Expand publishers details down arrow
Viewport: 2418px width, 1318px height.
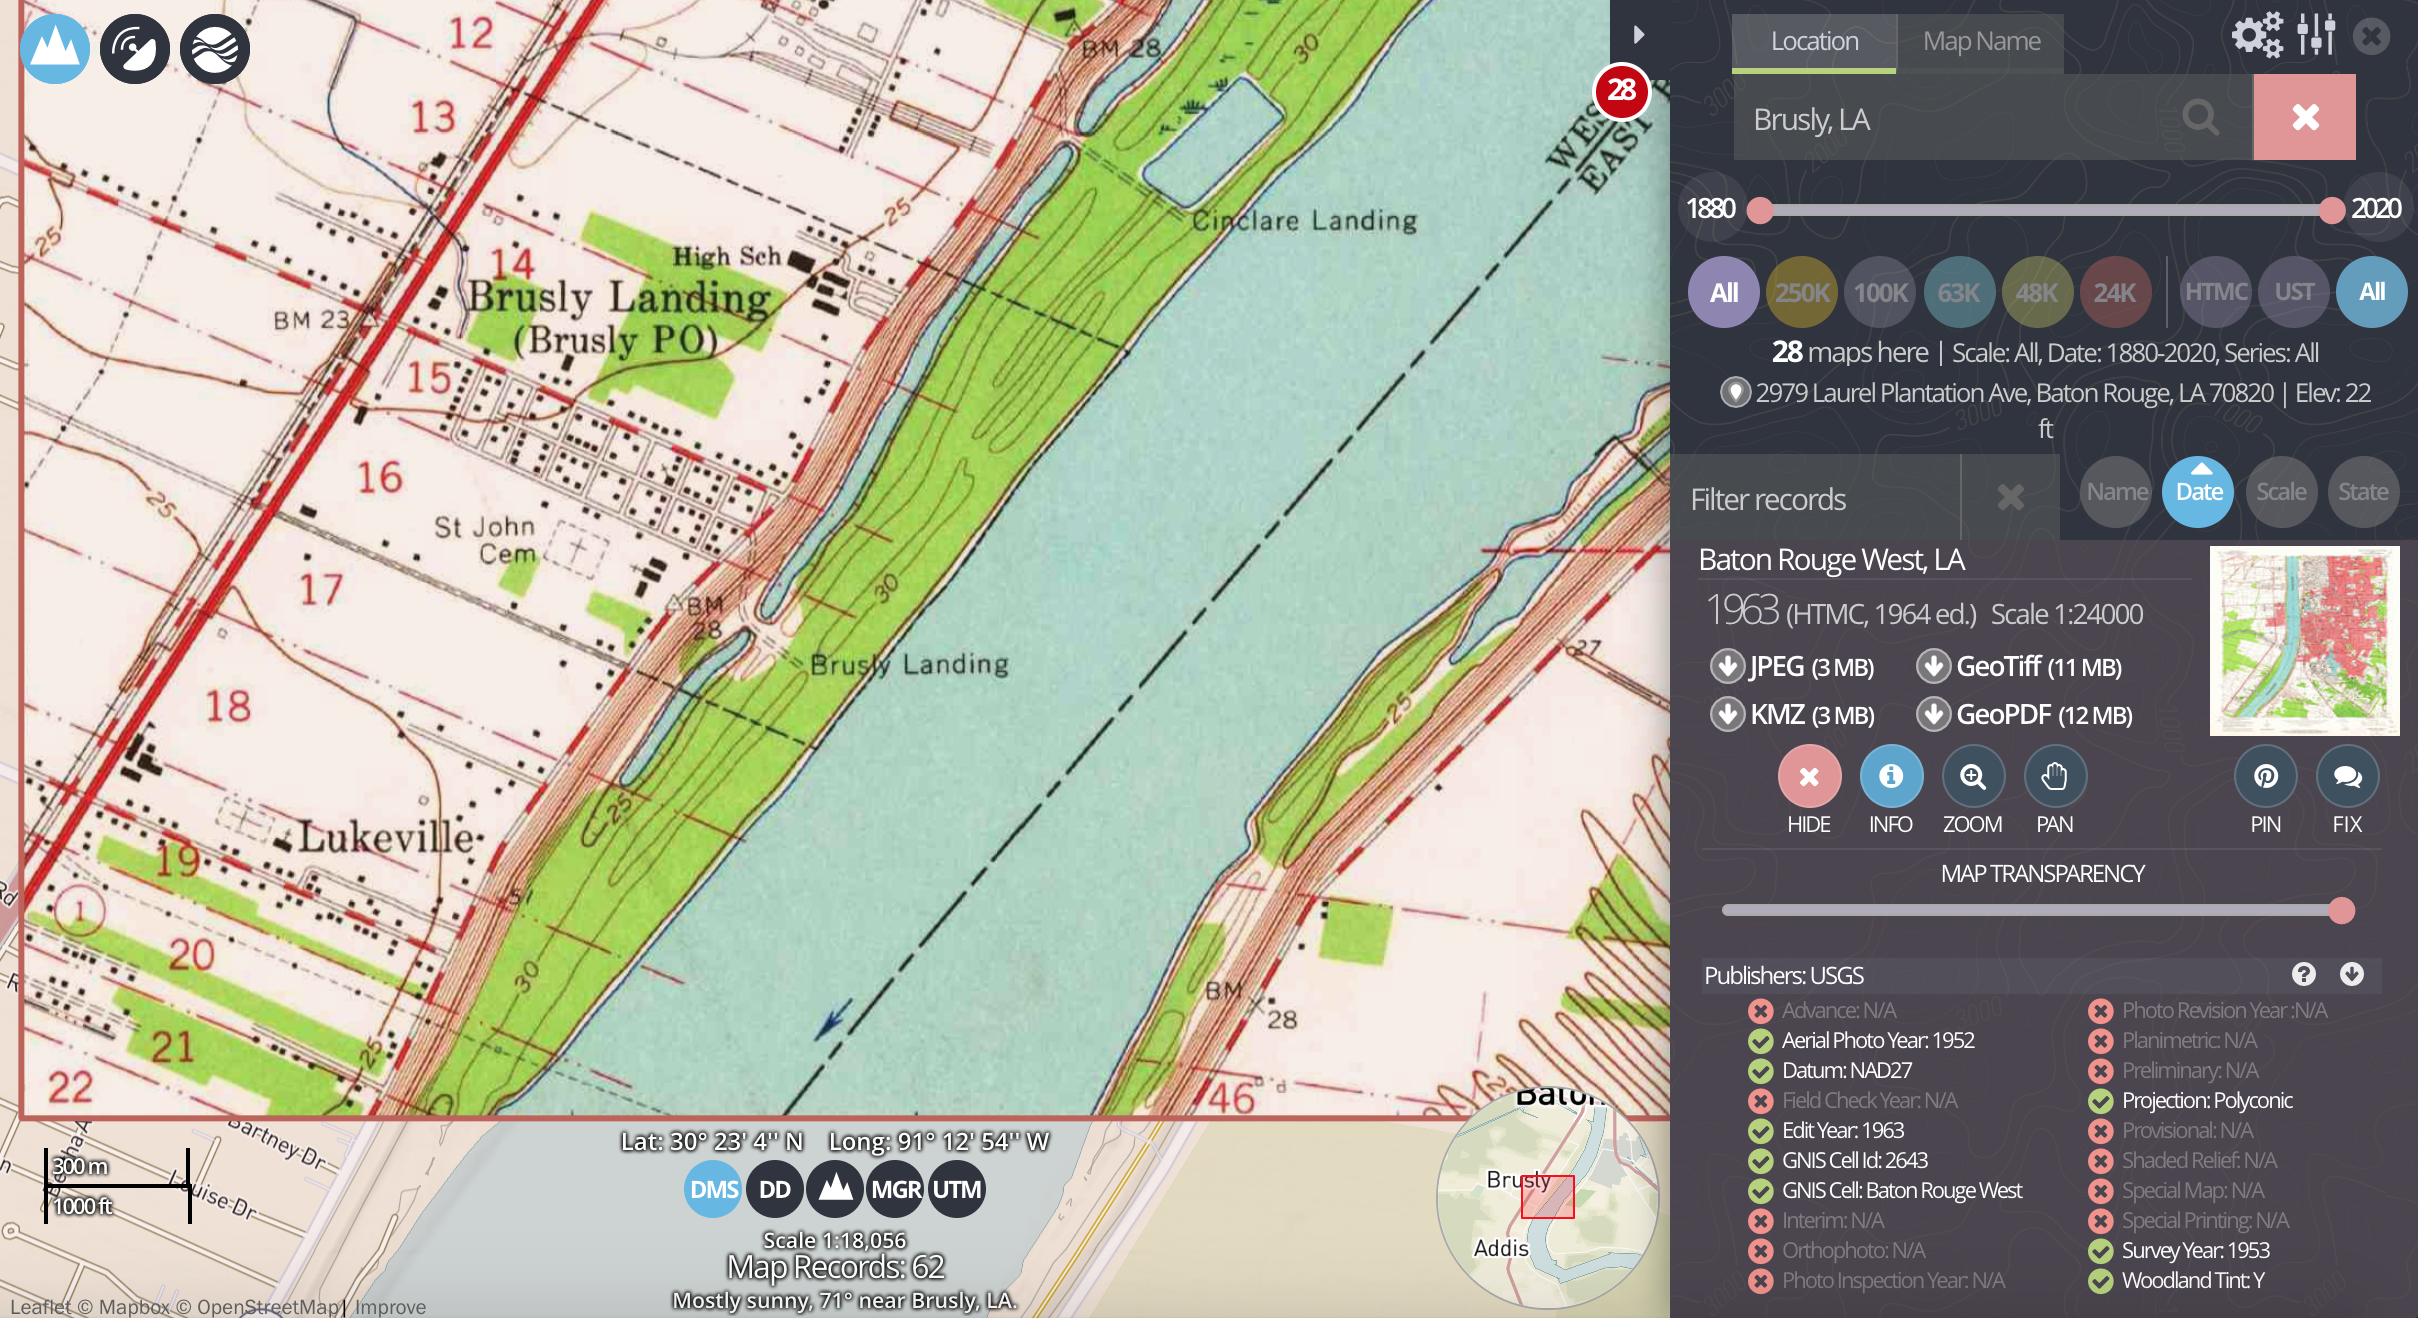[x=2352, y=974]
